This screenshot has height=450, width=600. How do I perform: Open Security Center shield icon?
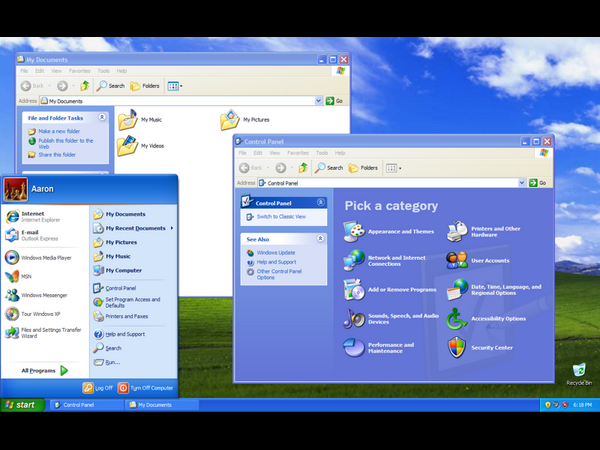coord(457,347)
